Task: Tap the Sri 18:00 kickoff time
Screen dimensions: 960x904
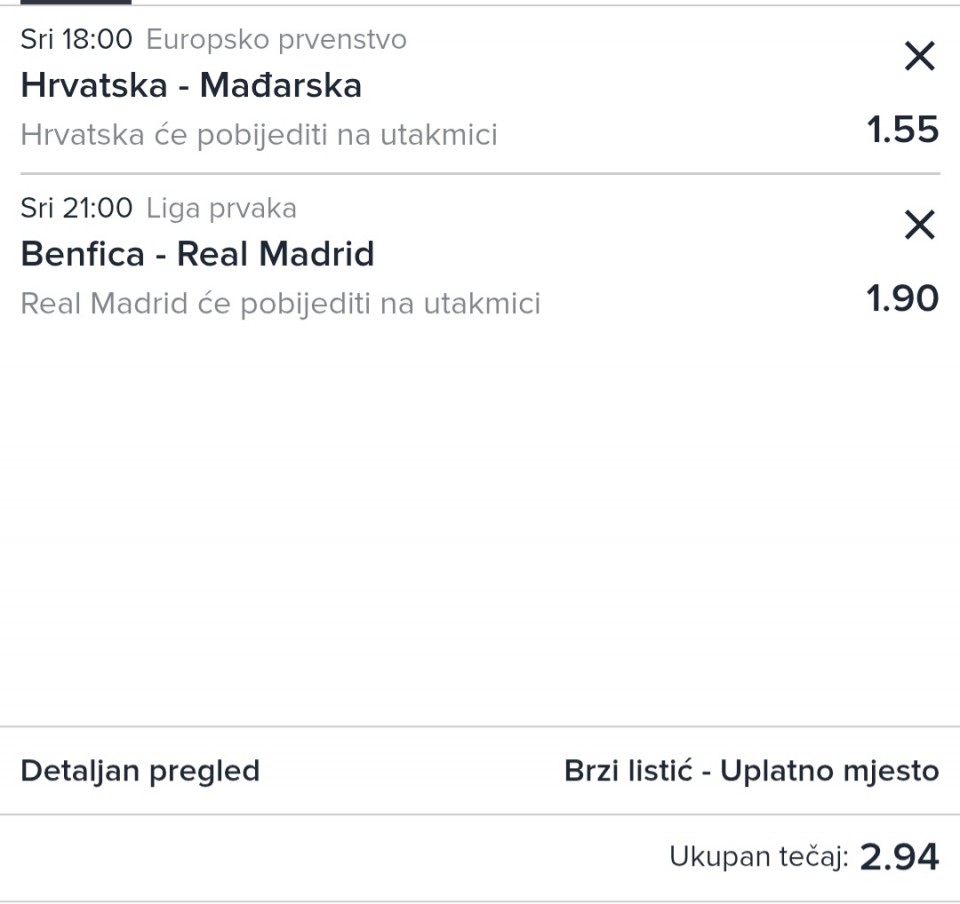Action: [x=76, y=40]
